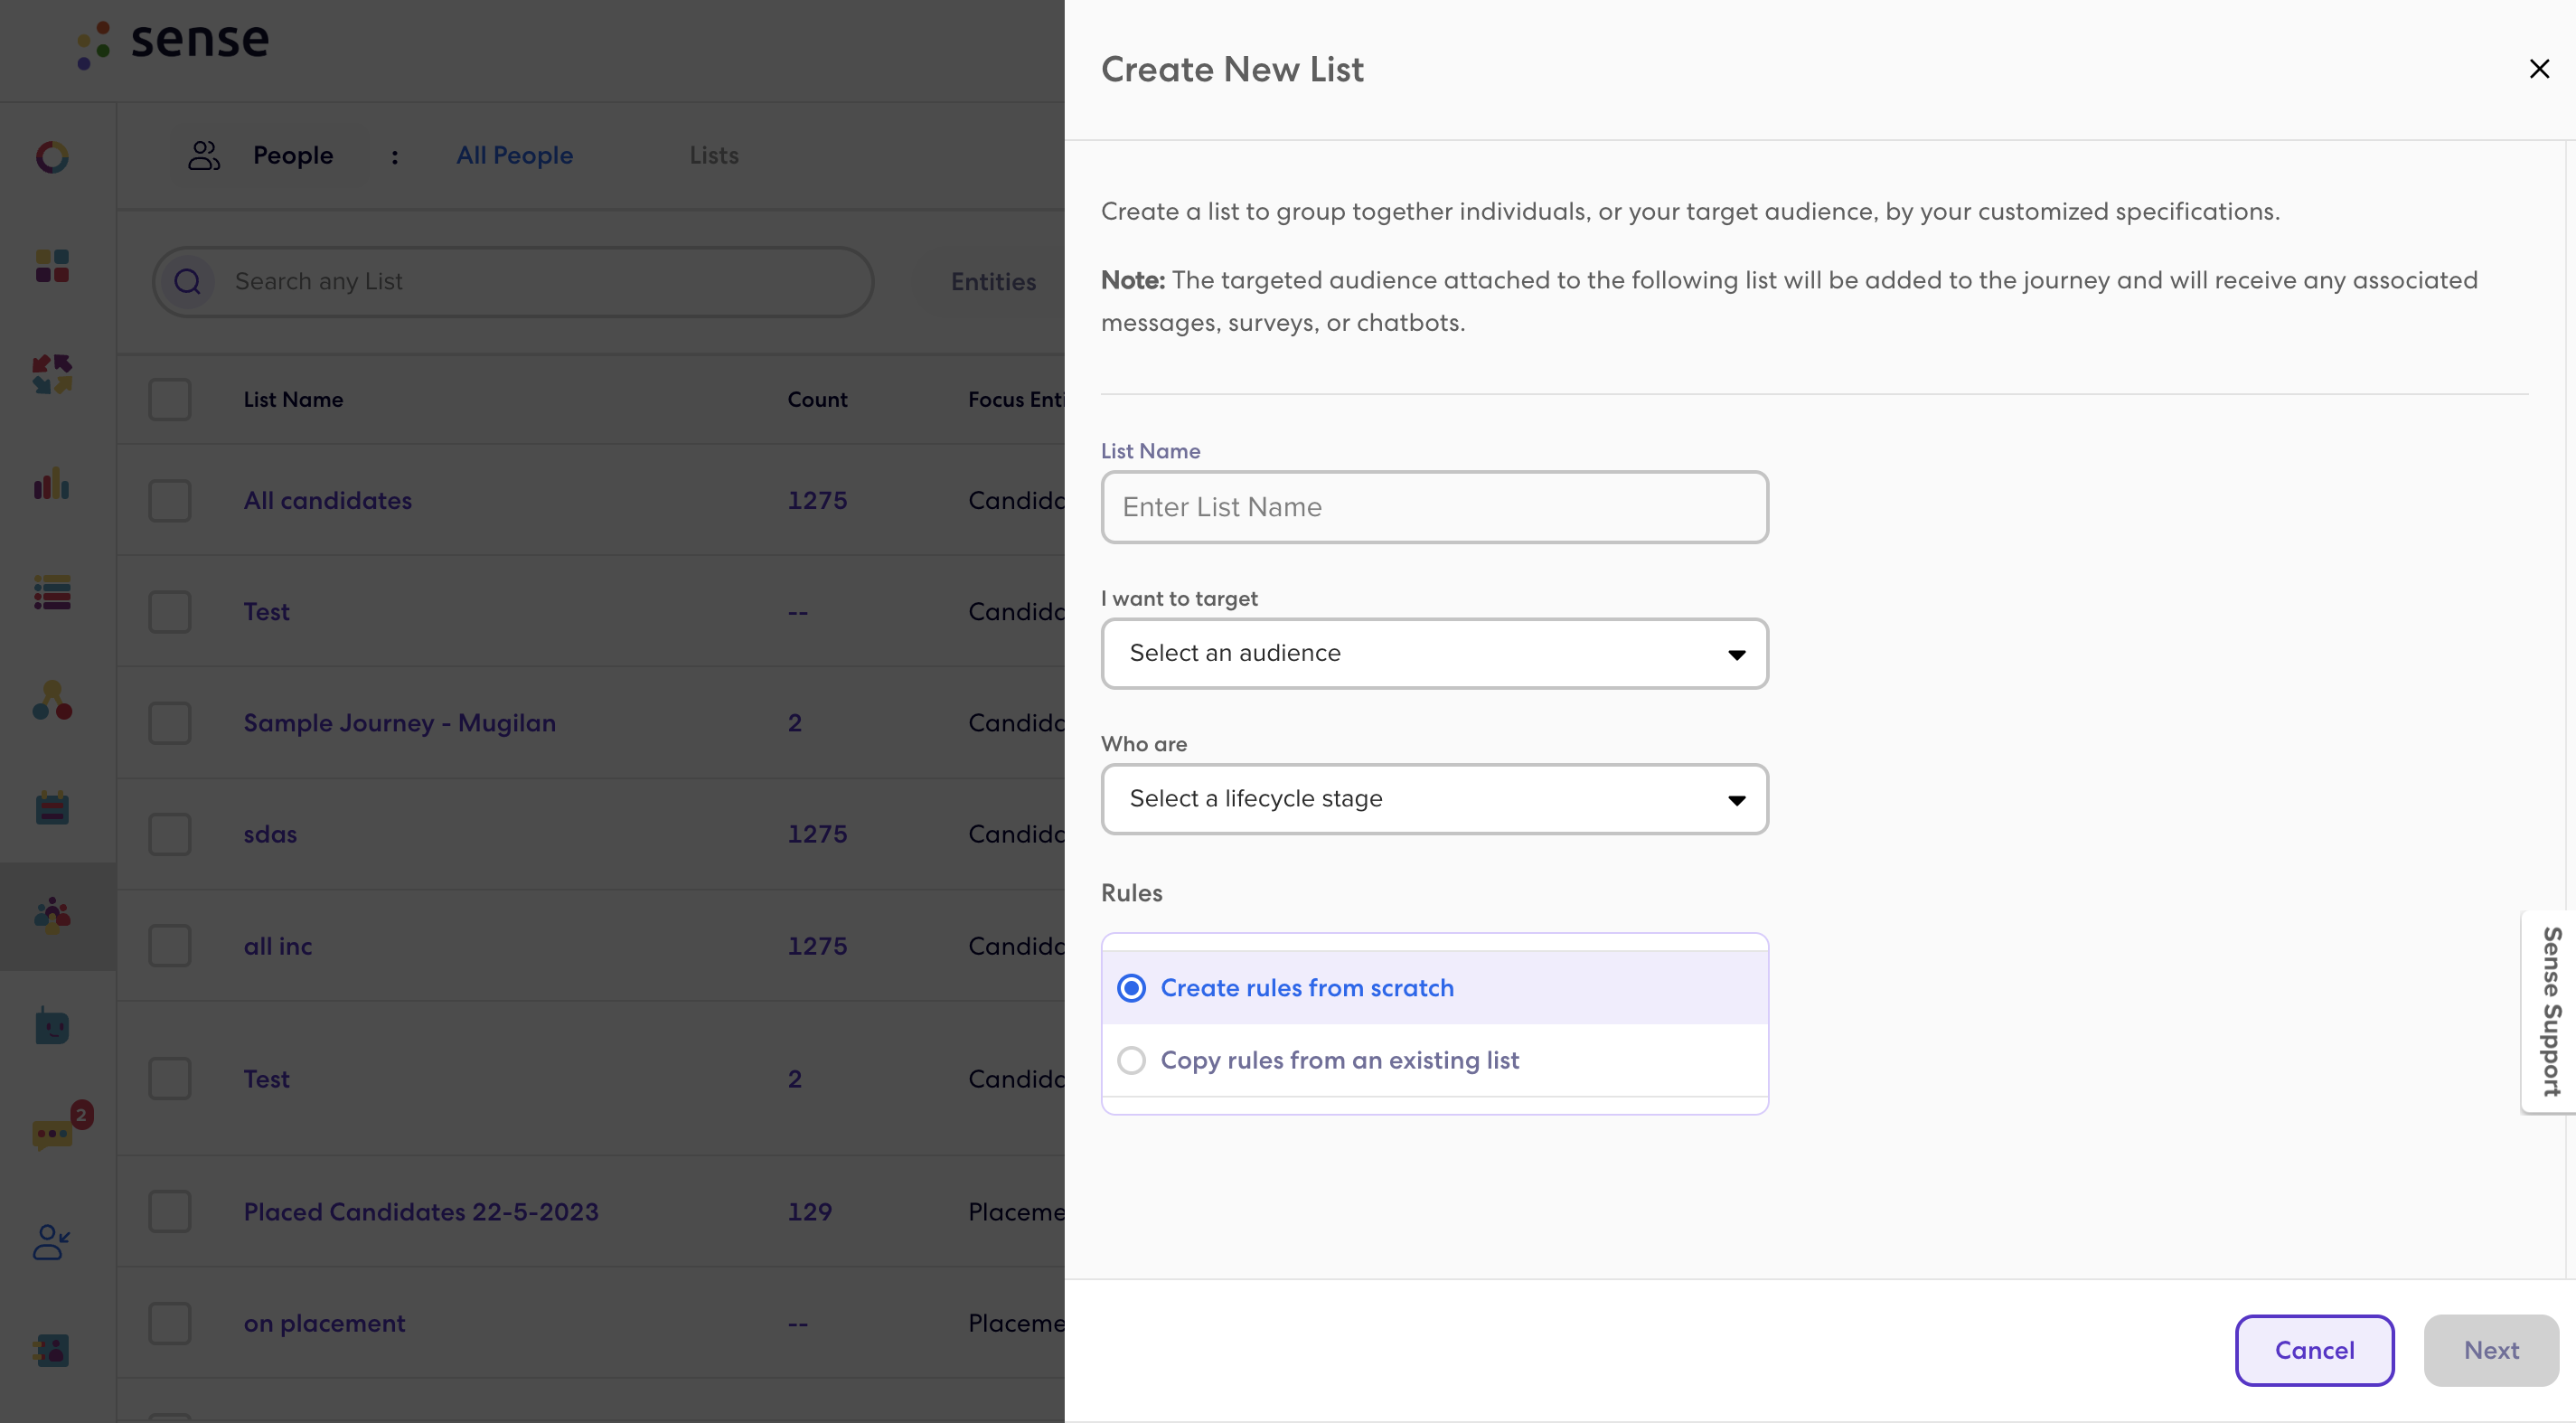Open the striped list sidebar icon
Image resolution: width=2576 pixels, height=1423 pixels.
tap(52, 592)
